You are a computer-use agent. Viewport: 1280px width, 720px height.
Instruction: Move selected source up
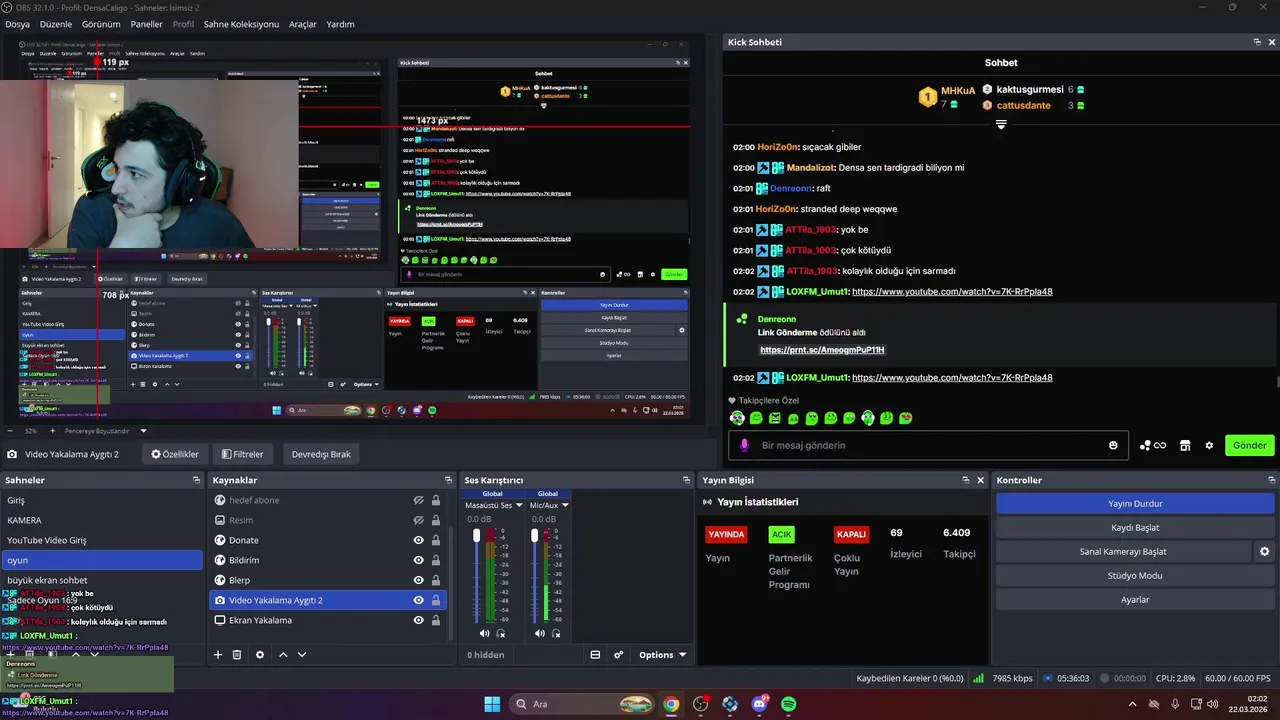click(x=283, y=655)
